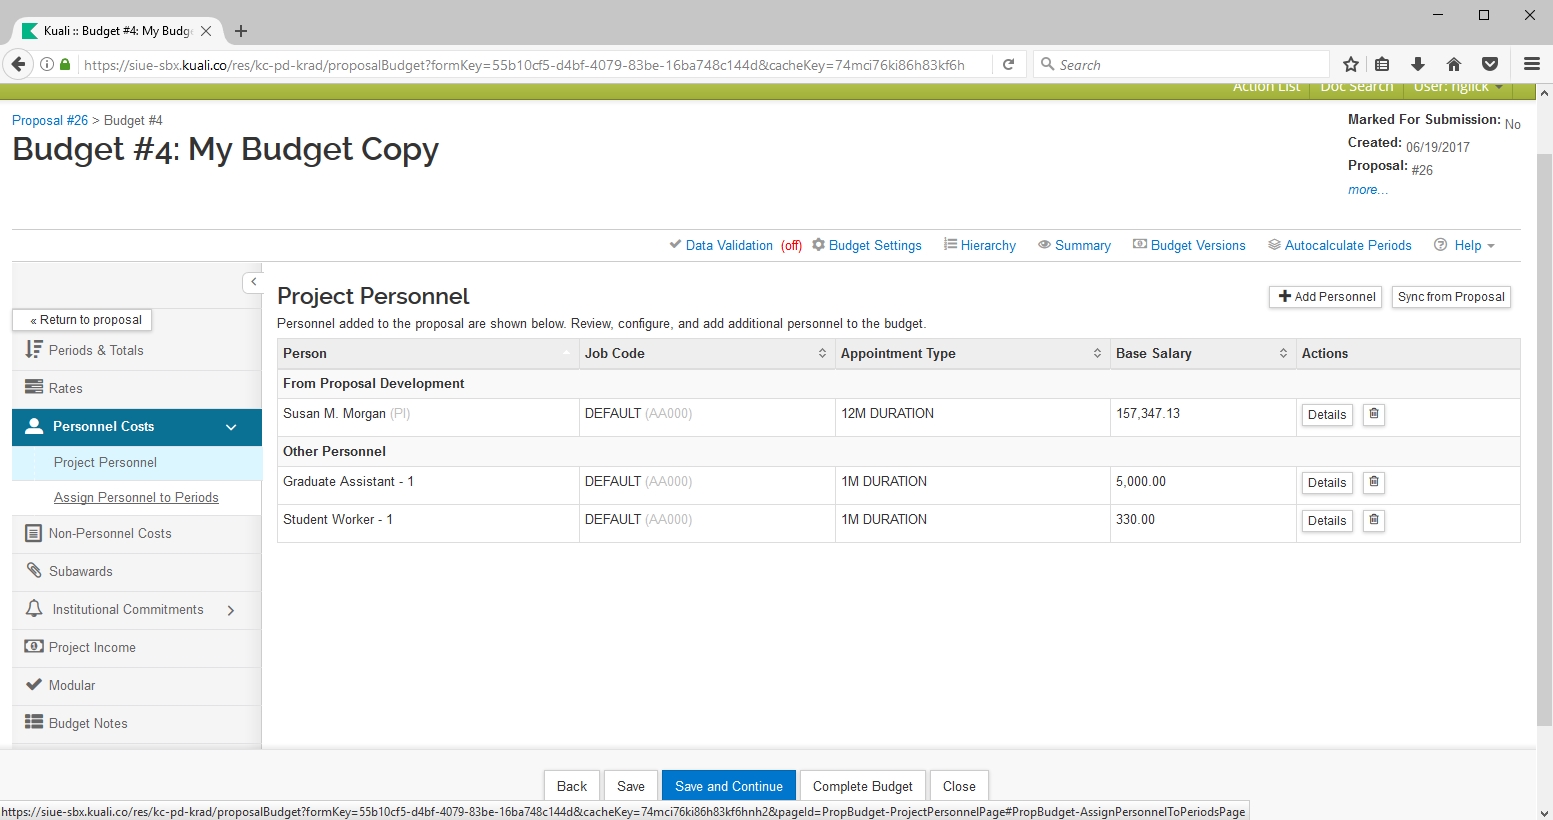Delete the Susan M. Morgan personnel row
The width and height of the screenshot is (1553, 820).
click(1374, 414)
